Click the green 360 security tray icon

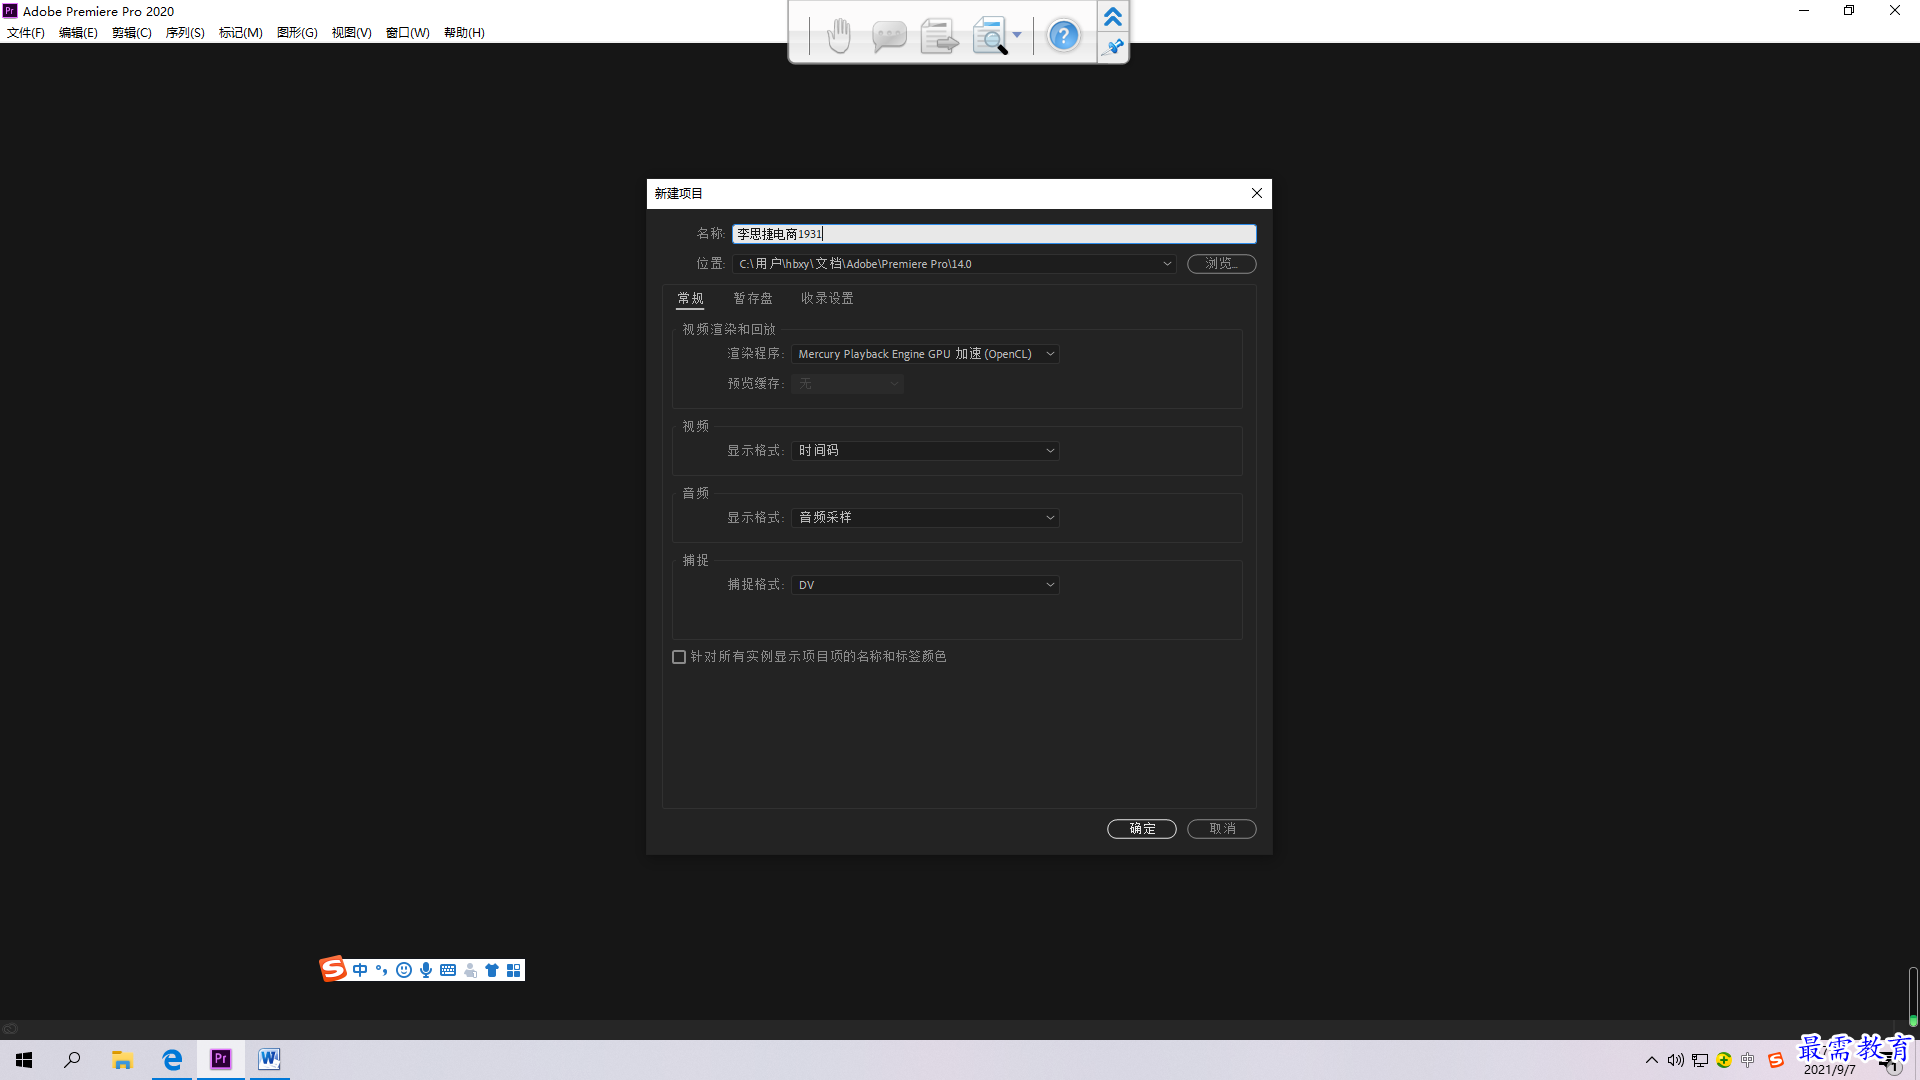[1724, 1060]
